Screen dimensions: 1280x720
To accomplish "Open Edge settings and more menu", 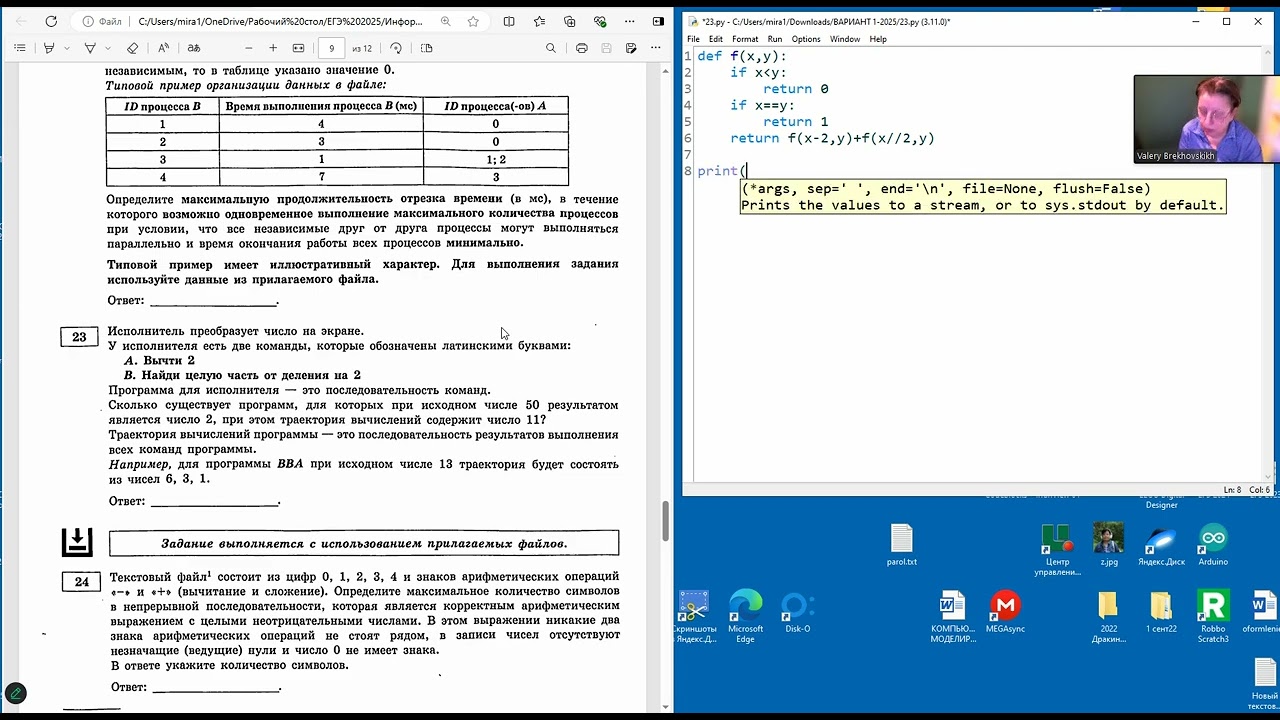I will click(x=629, y=21).
